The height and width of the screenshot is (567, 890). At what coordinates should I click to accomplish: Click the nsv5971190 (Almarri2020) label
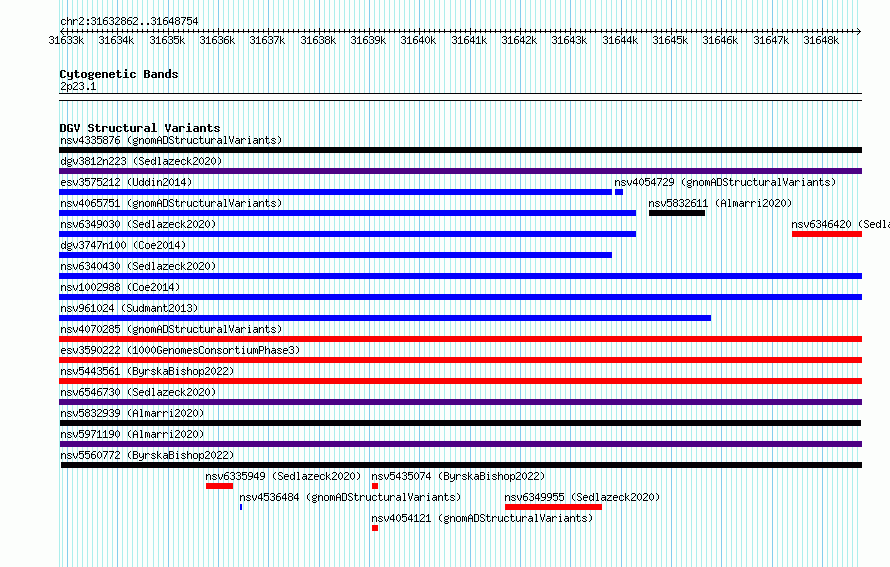[x=132, y=434]
